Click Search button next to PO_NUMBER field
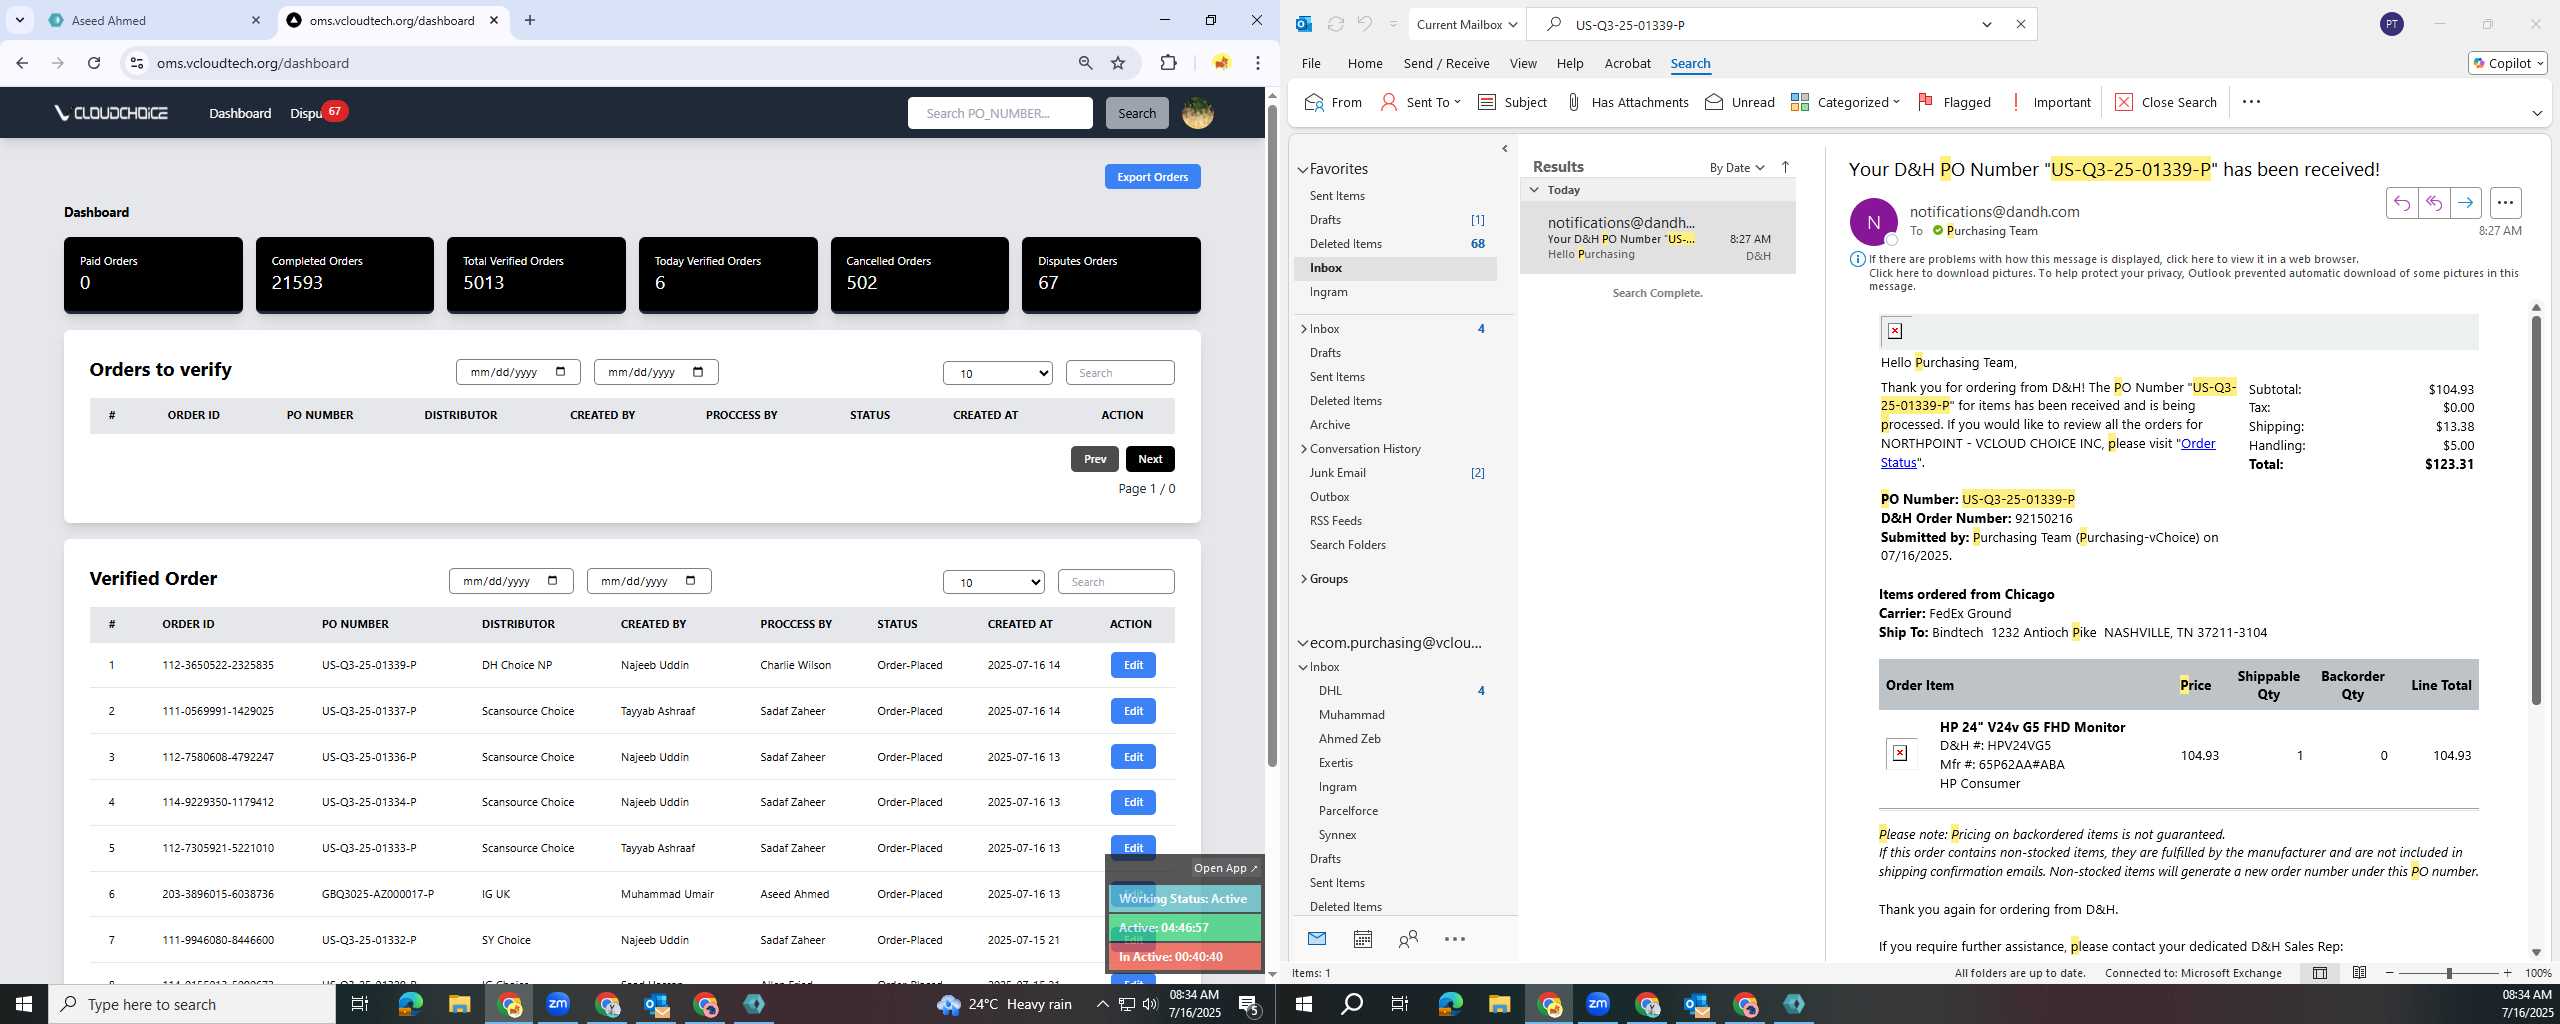This screenshot has height=1024, width=2560. pyautogui.click(x=1136, y=113)
